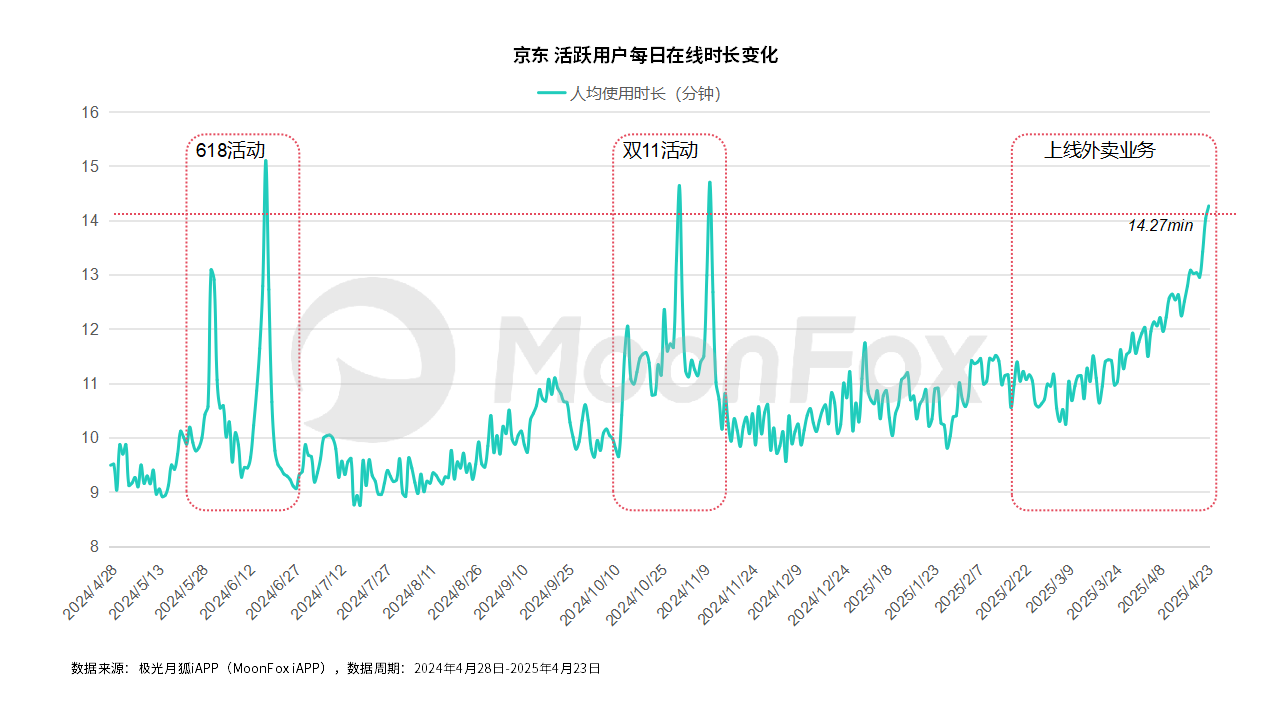
Task: Click x-axis date 2024/7/12
Action: [318, 591]
